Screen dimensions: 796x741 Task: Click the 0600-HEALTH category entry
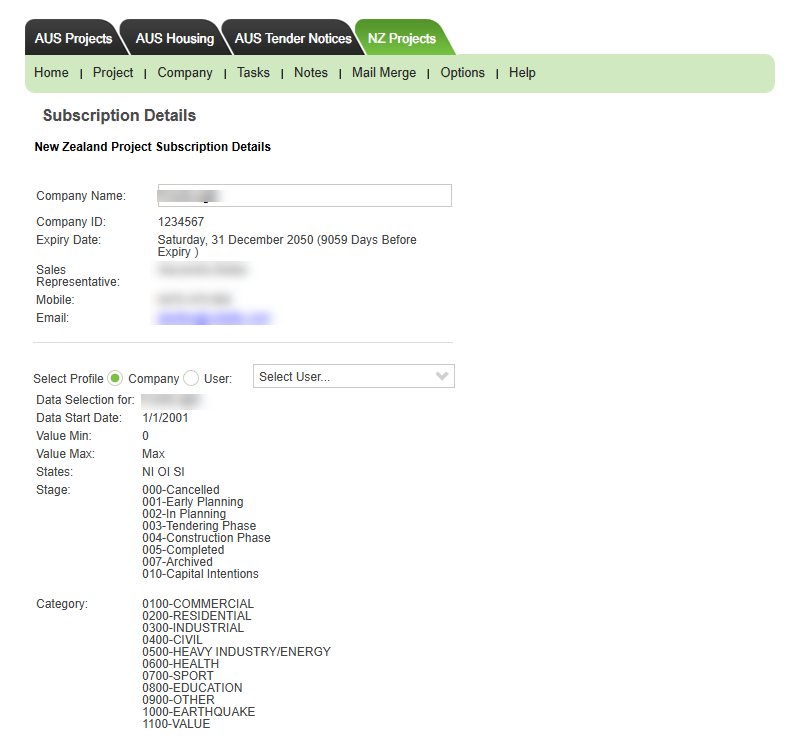180,664
